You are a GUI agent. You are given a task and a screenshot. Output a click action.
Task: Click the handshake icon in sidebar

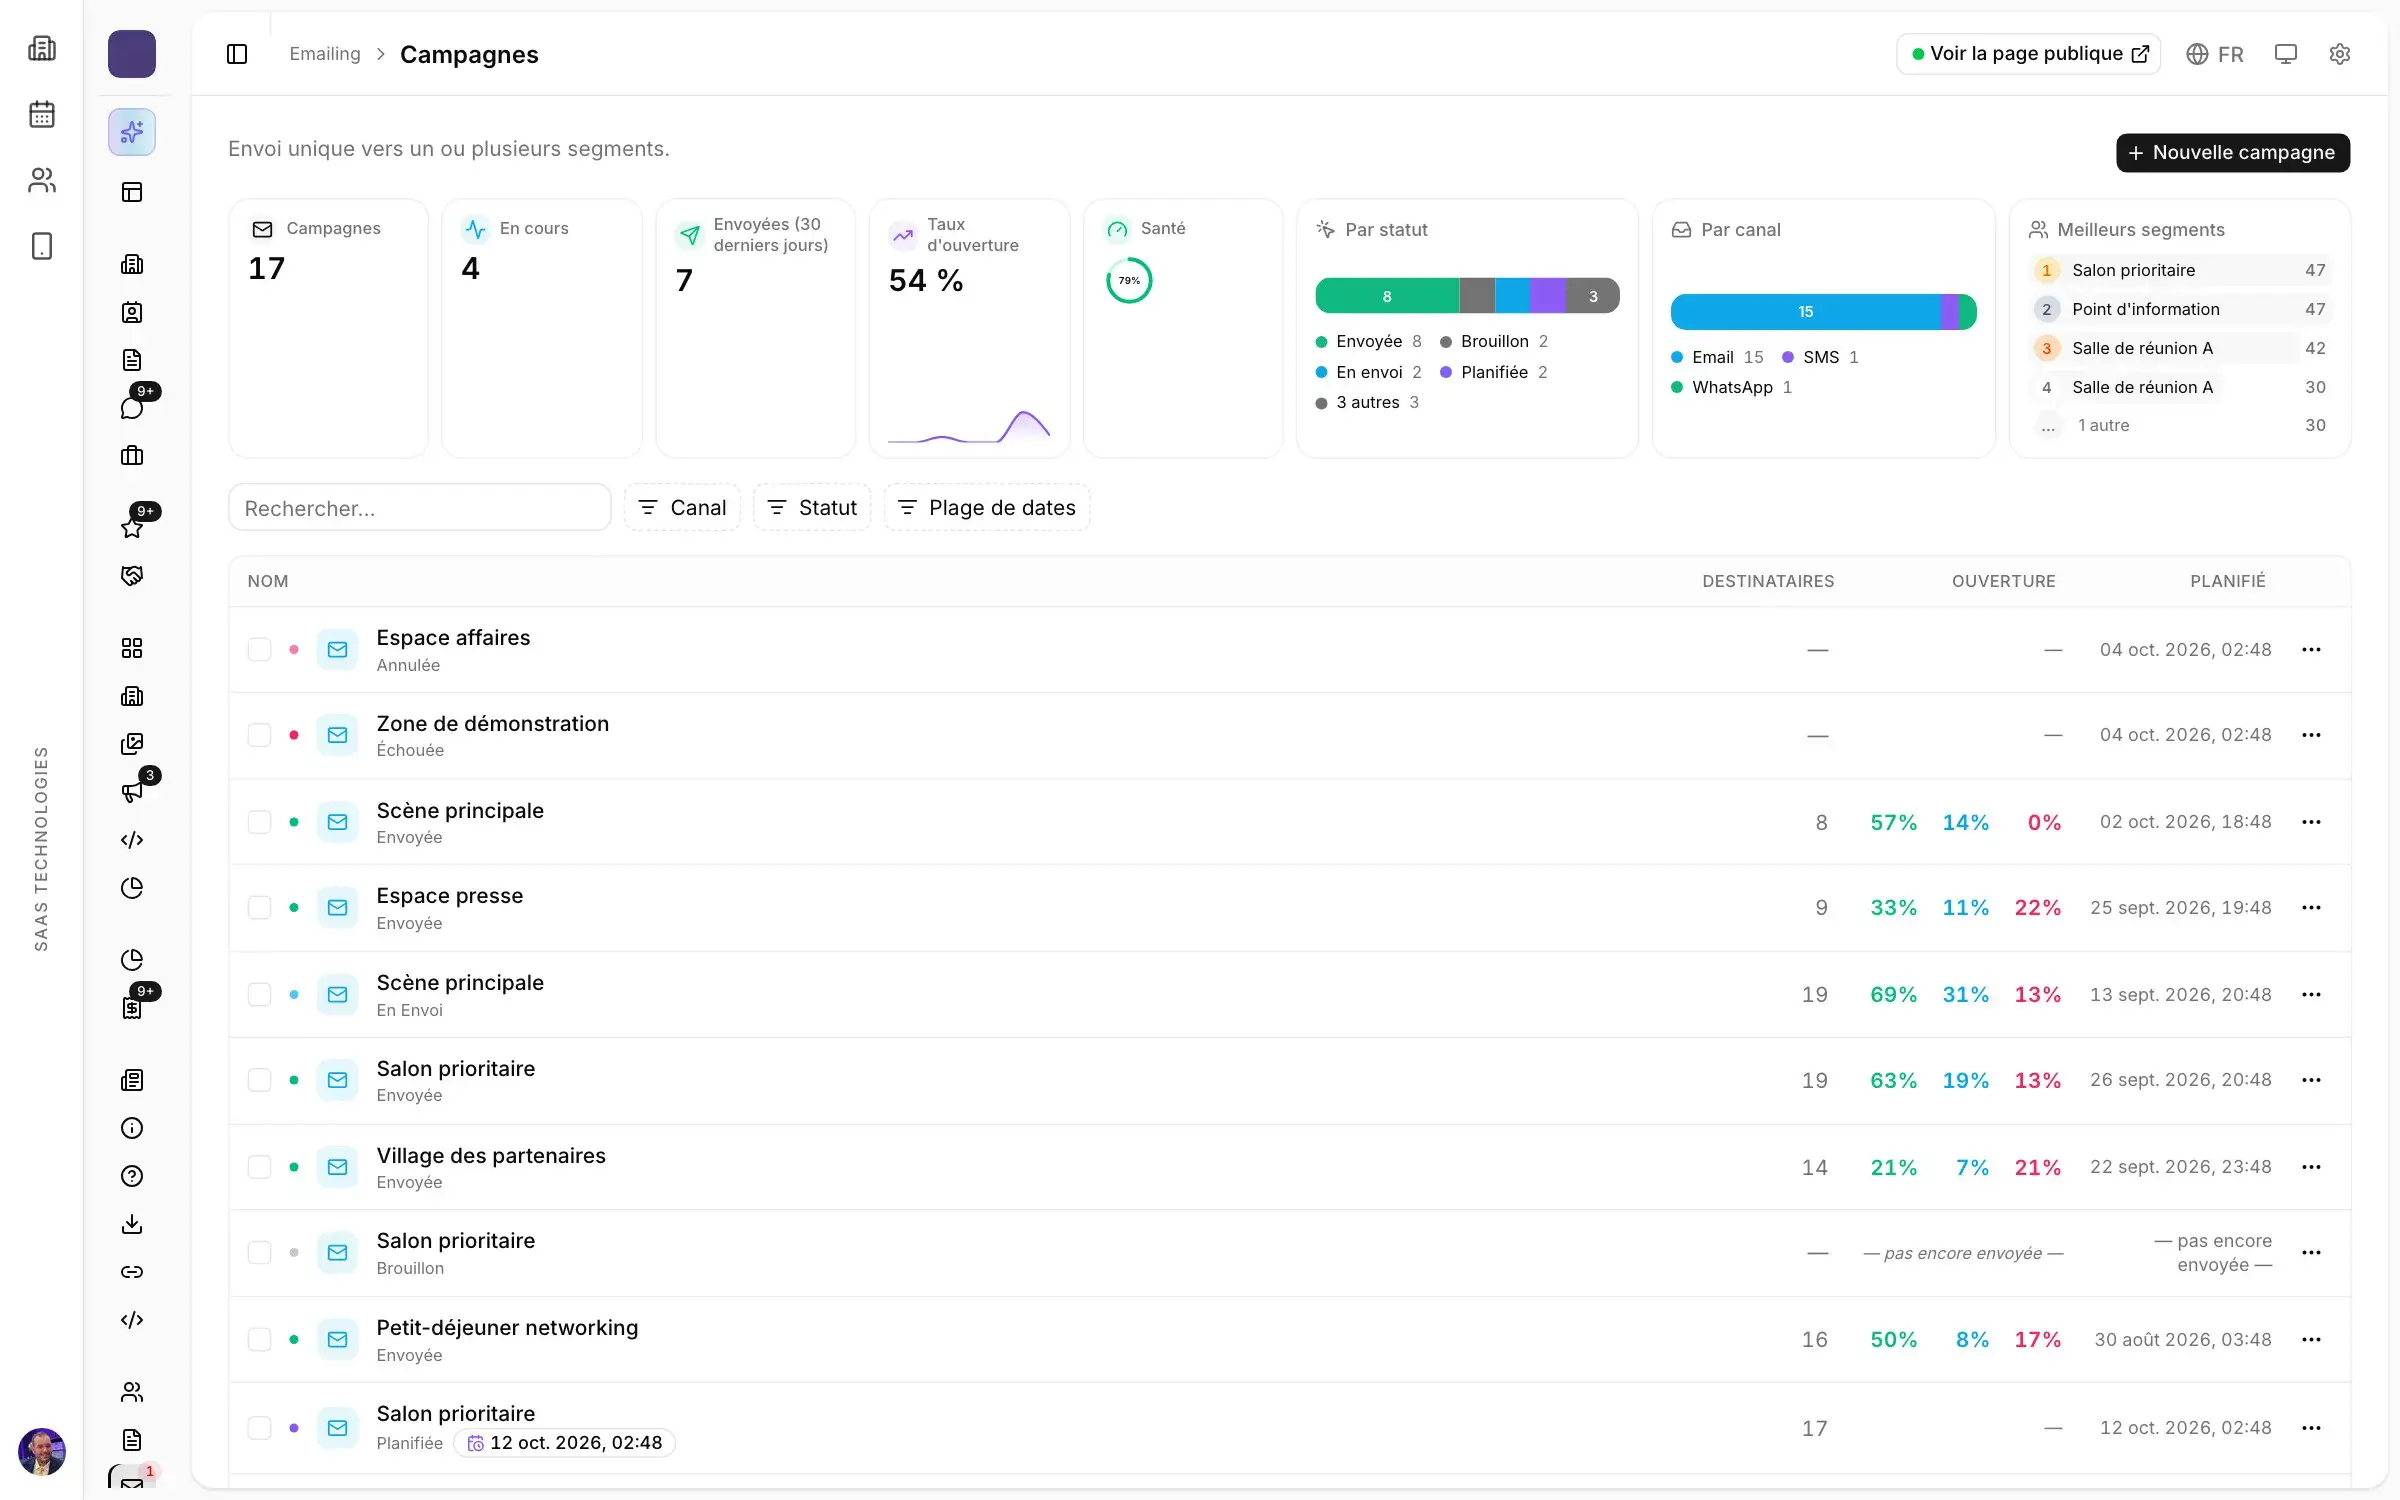click(132, 575)
